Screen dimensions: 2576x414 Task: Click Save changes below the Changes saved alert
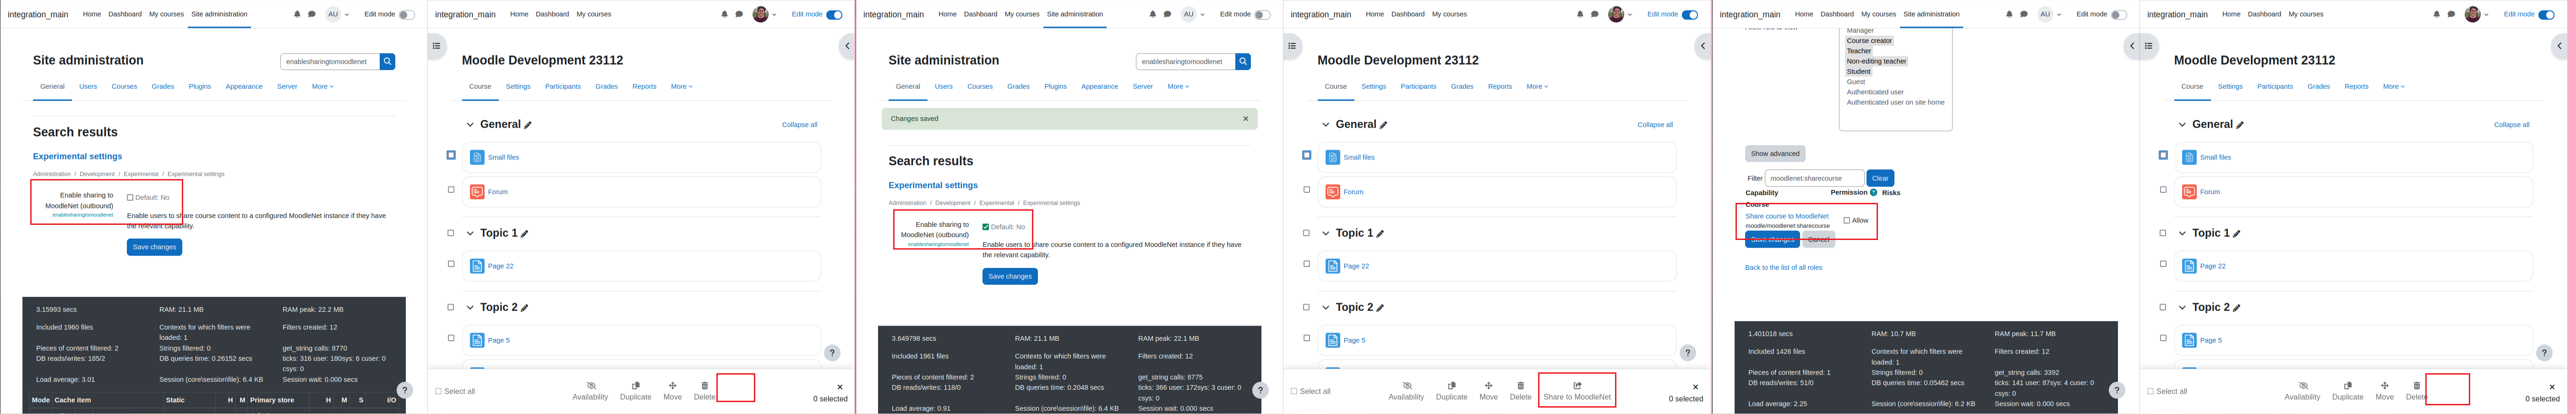coord(1009,276)
